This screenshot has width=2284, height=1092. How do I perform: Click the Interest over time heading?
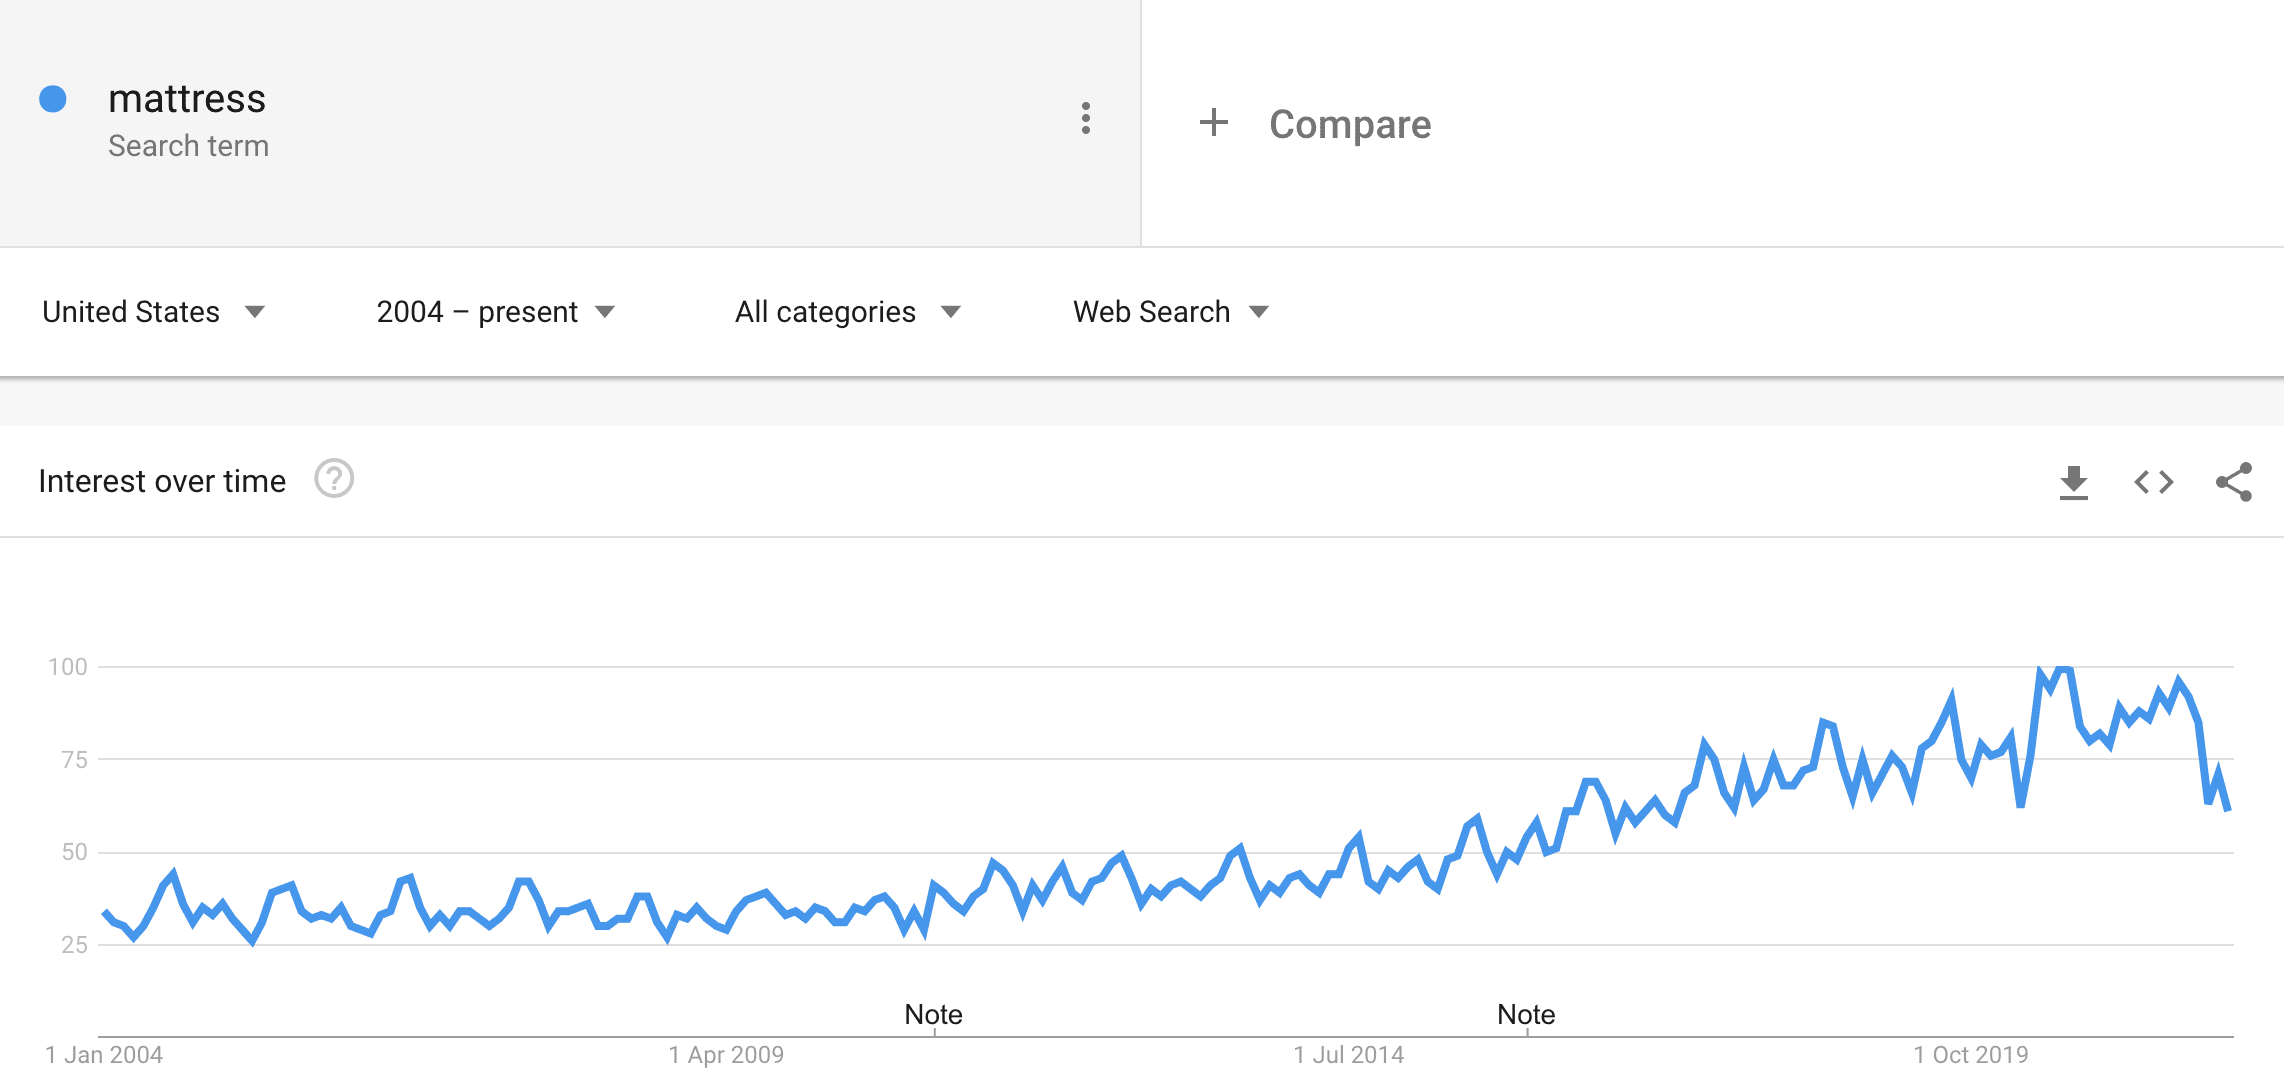coord(162,481)
